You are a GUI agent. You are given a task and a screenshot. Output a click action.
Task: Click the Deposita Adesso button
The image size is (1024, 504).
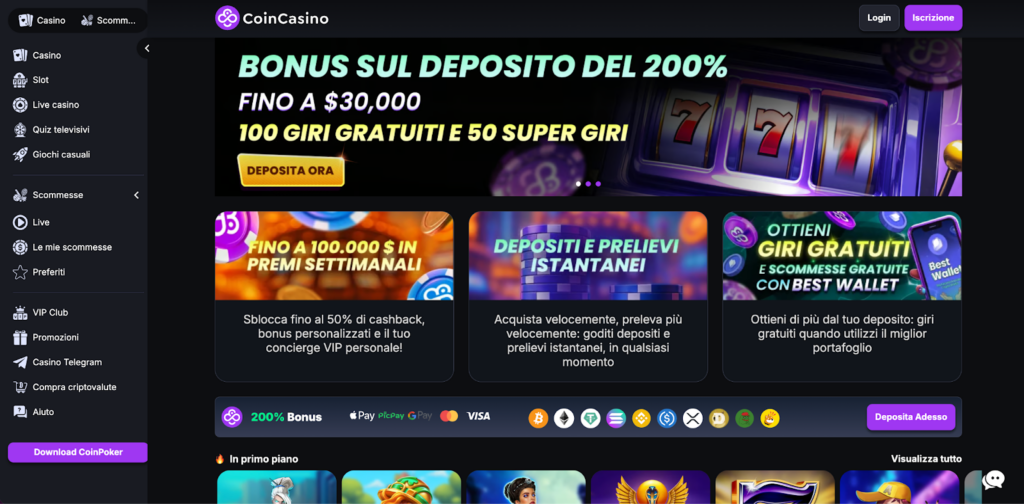pyautogui.click(x=911, y=417)
